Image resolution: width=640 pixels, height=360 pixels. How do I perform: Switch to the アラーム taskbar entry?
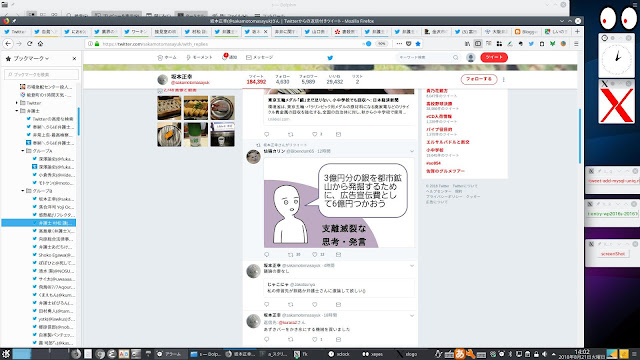[x=170, y=354]
